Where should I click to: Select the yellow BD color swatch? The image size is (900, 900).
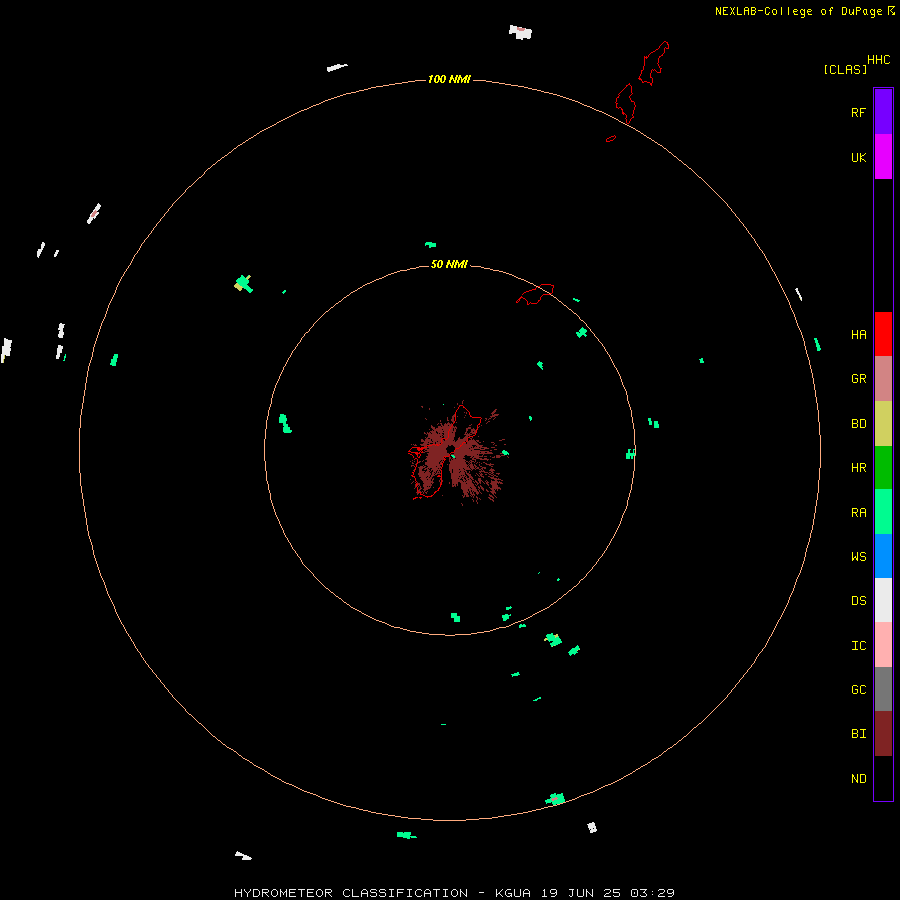point(883,424)
